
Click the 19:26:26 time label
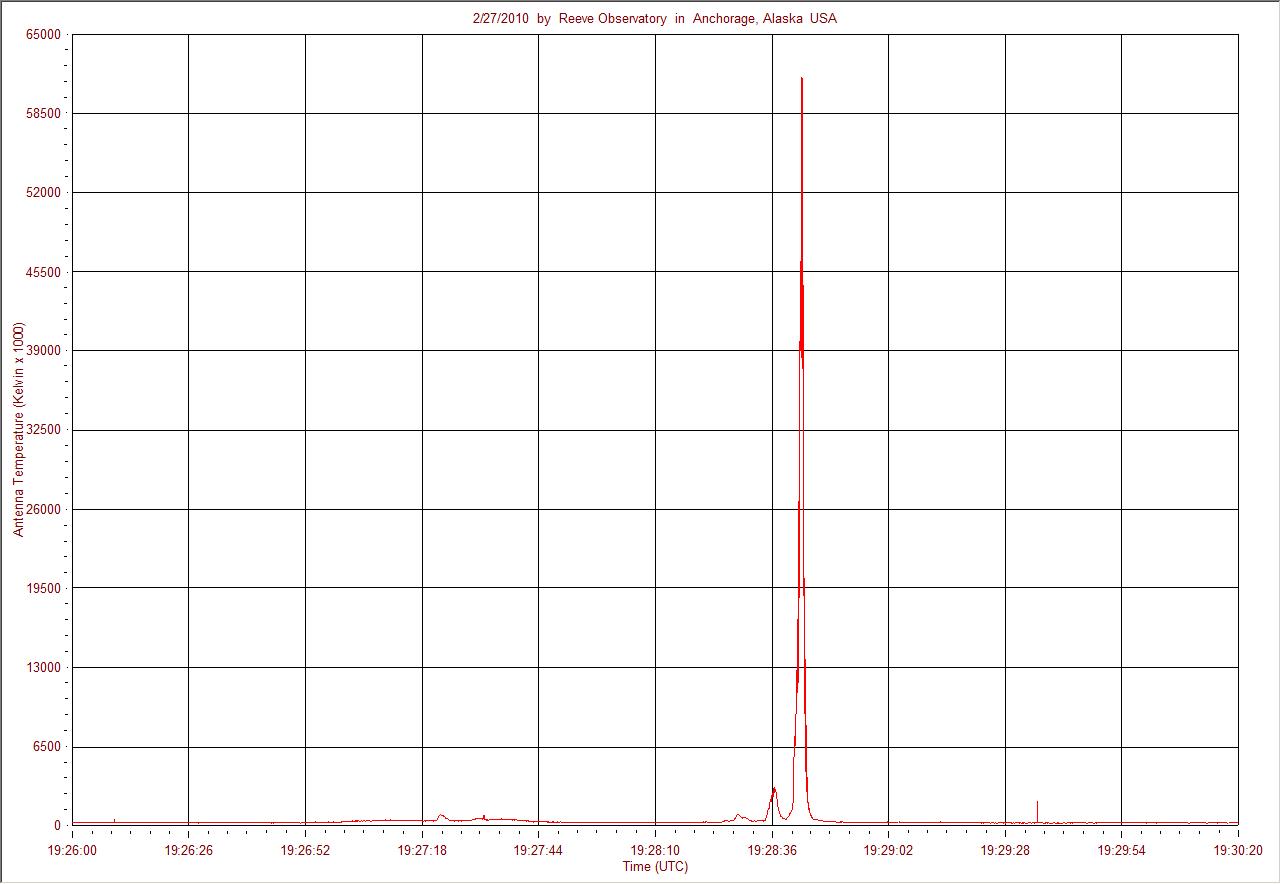point(188,850)
